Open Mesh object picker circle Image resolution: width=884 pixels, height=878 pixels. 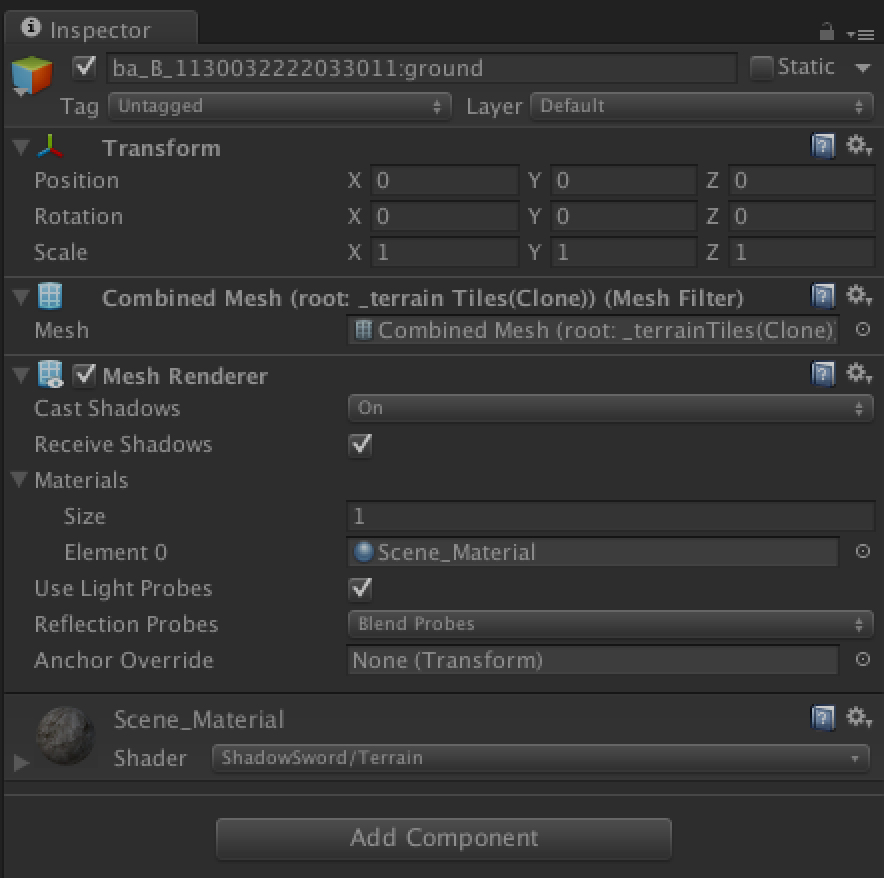coord(862,331)
